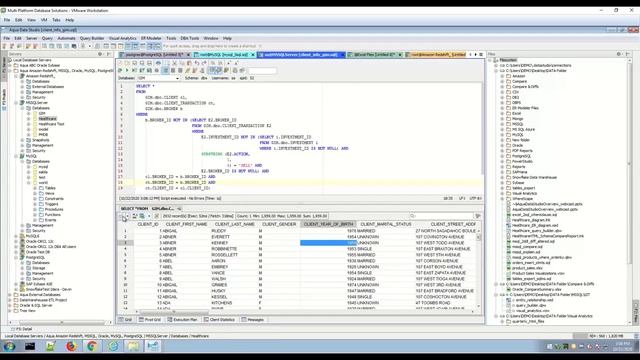
Task: Click the Paste clipboard icon in editor toolbar
Action: [189, 63]
